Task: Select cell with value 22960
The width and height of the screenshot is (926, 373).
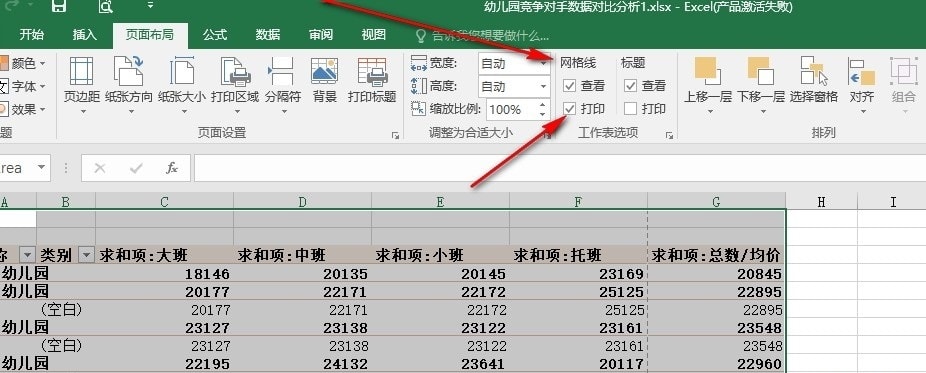Action: [x=716, y=364]
